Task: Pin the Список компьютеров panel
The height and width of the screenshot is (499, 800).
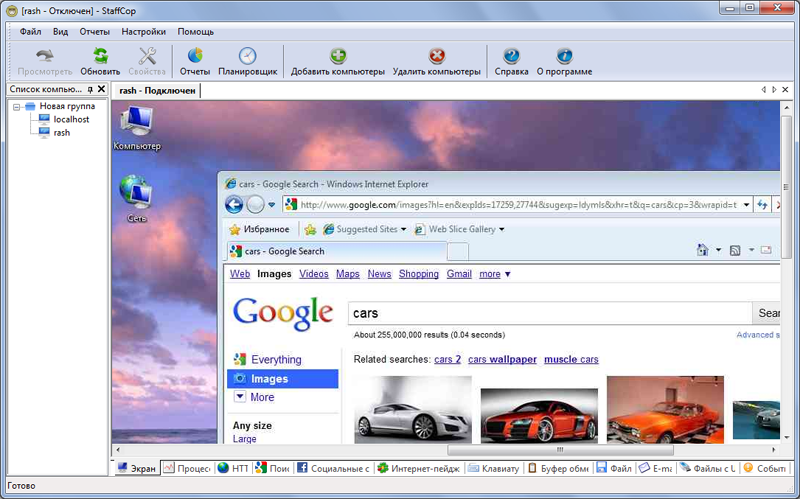Action: pyautogui.click(x=90, y=89)
